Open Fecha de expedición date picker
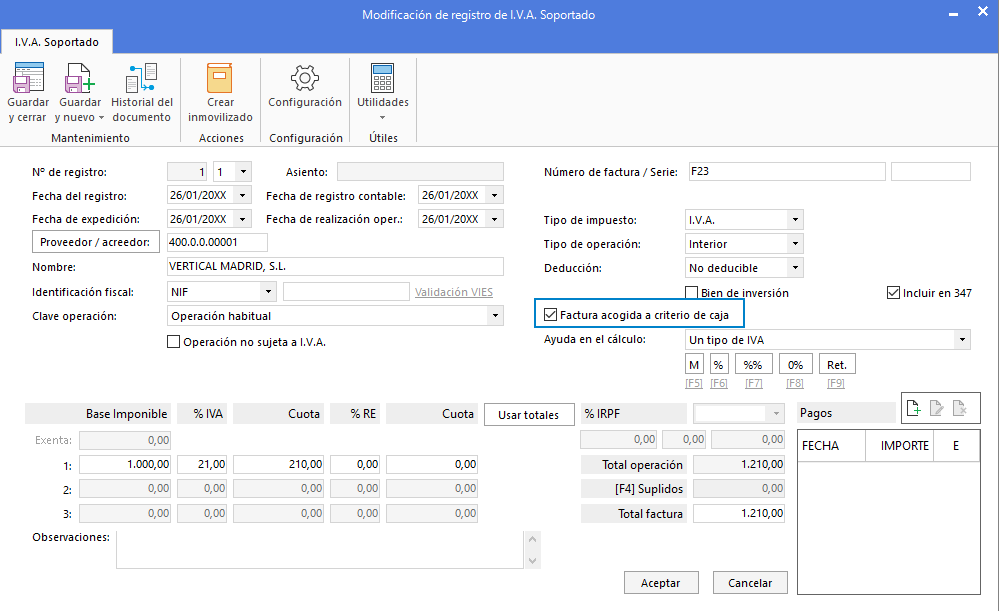Viewport: 999px width, 611px height. [x=243, y=219]
